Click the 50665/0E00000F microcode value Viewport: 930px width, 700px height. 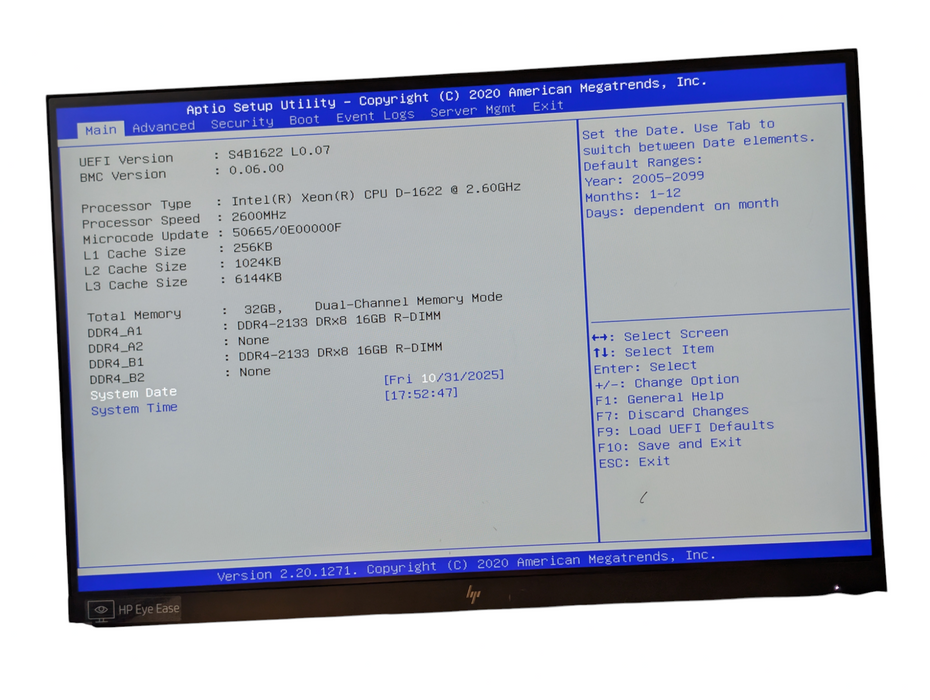286,230
